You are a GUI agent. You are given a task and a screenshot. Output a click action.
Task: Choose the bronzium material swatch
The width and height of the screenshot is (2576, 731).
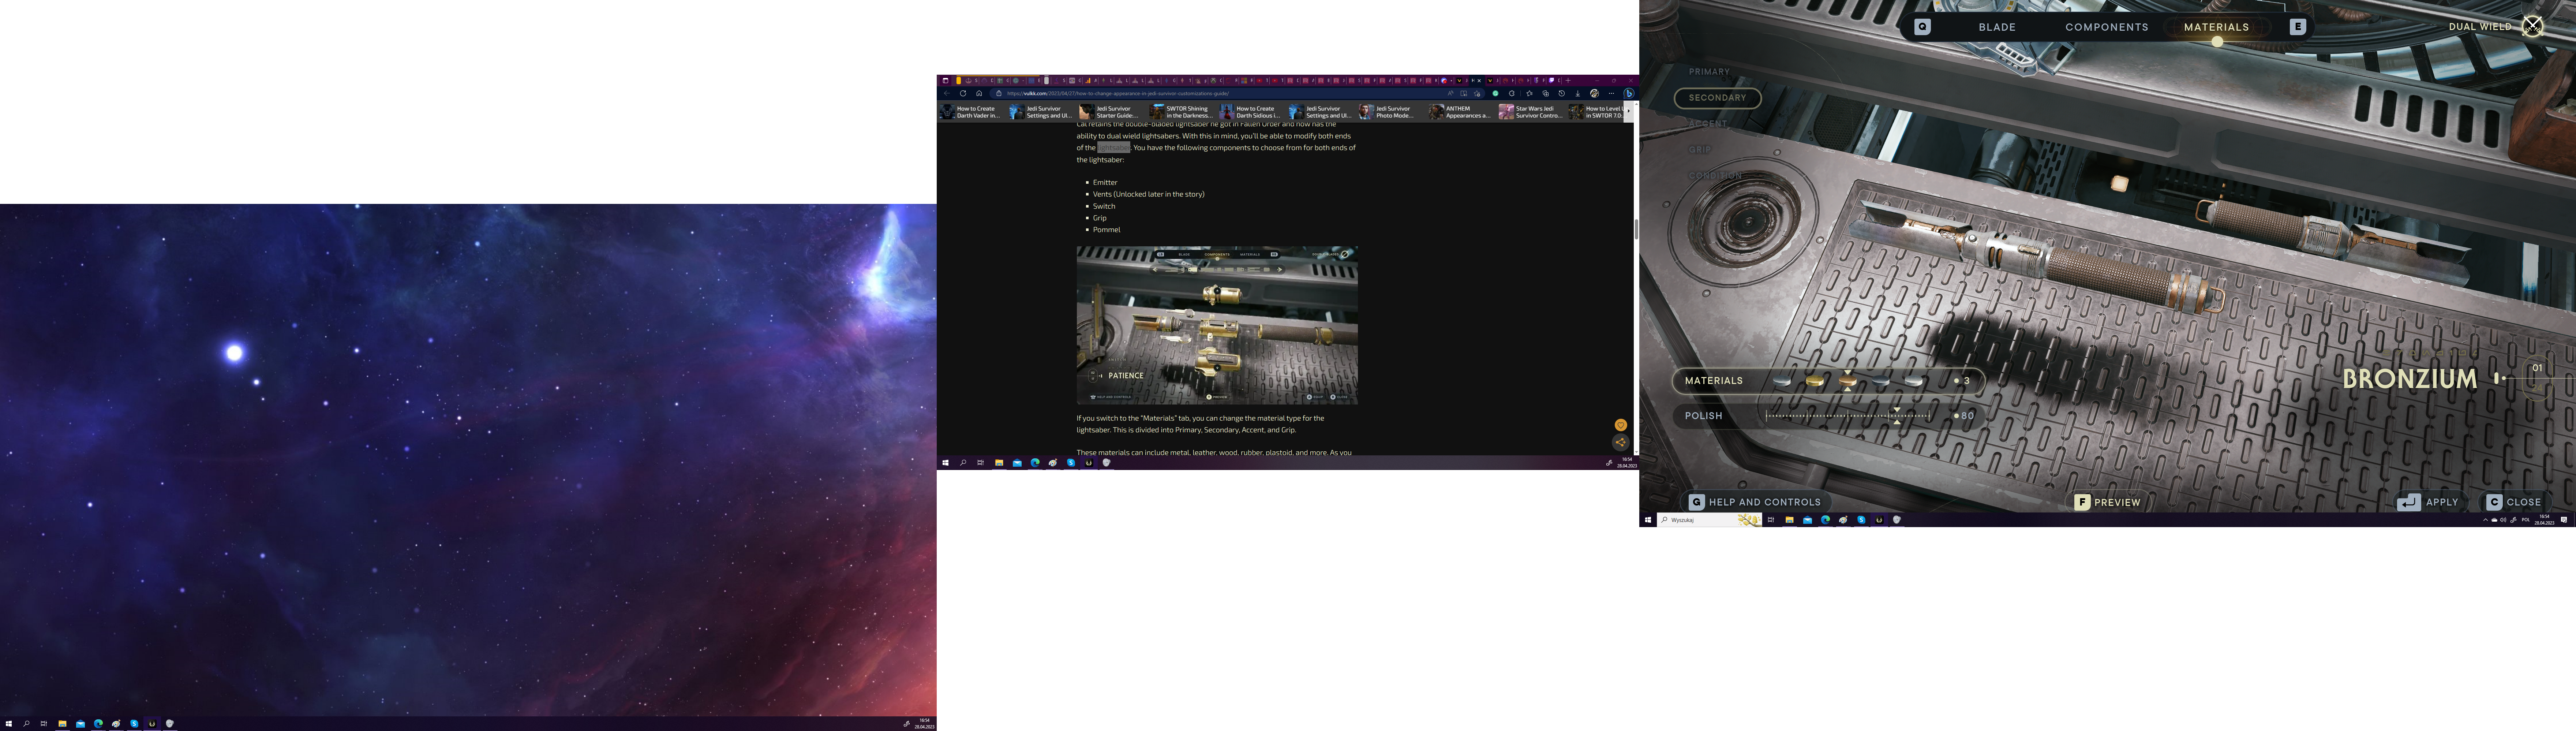[x=1848, y=381]
